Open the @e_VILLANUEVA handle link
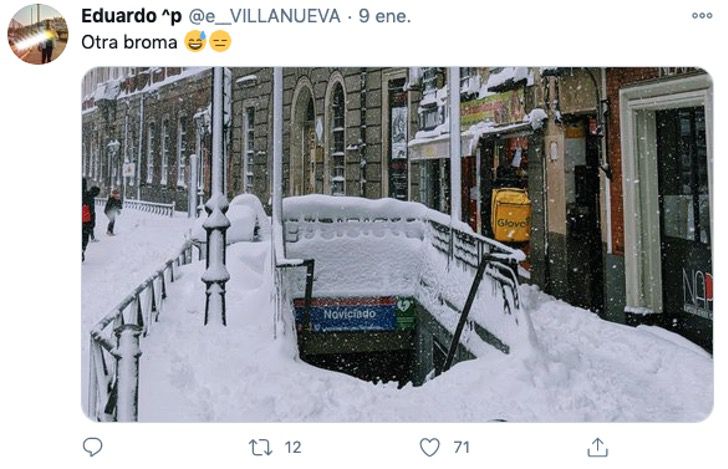 pos(264,16)
